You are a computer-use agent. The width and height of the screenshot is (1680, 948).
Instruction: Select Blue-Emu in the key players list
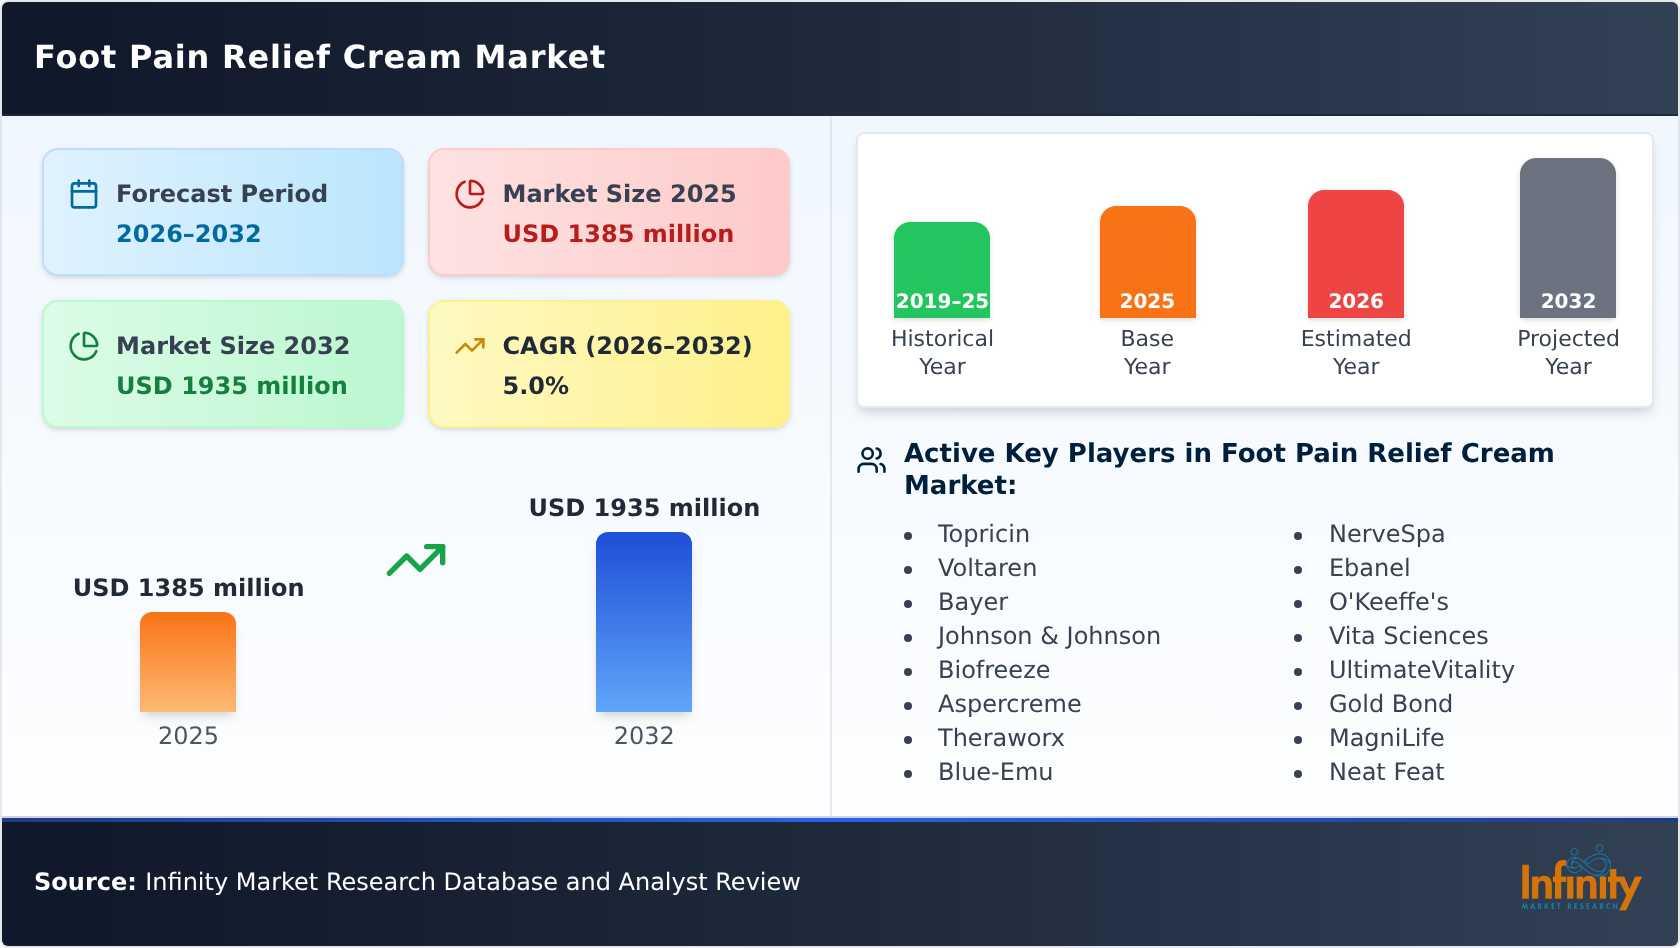[995, 772]
